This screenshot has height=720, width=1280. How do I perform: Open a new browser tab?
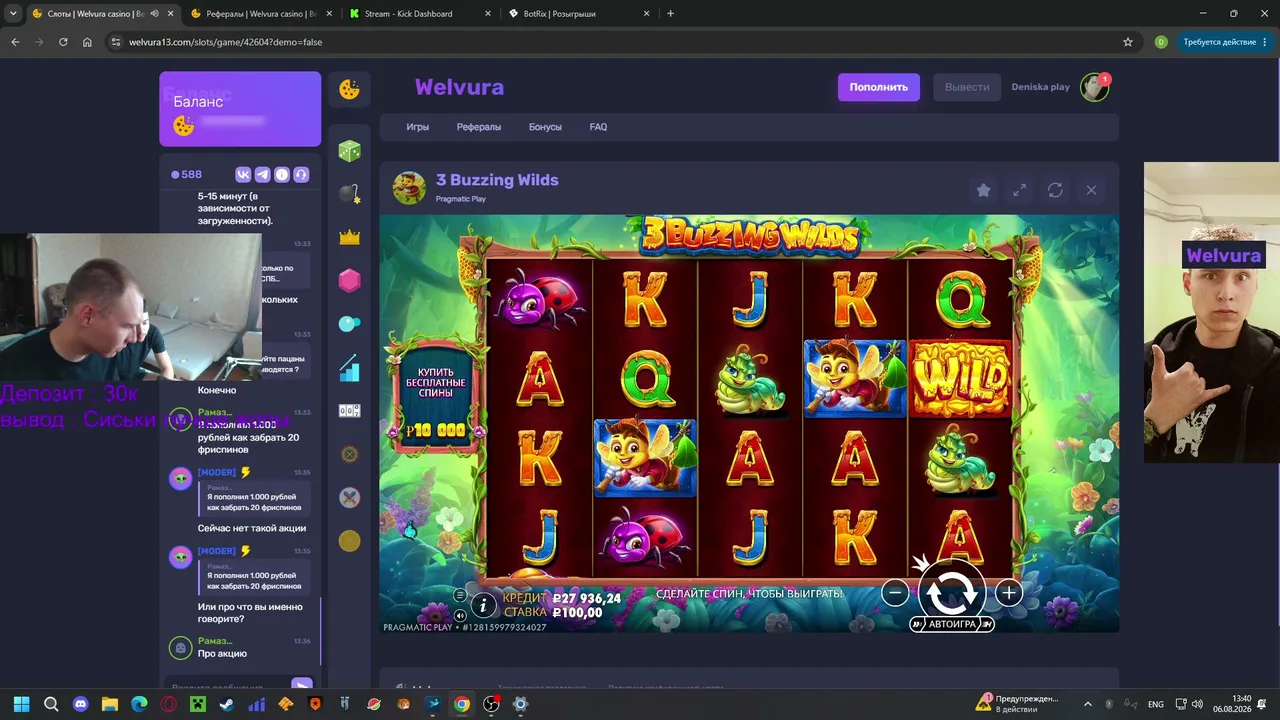(x=670, y=14)
